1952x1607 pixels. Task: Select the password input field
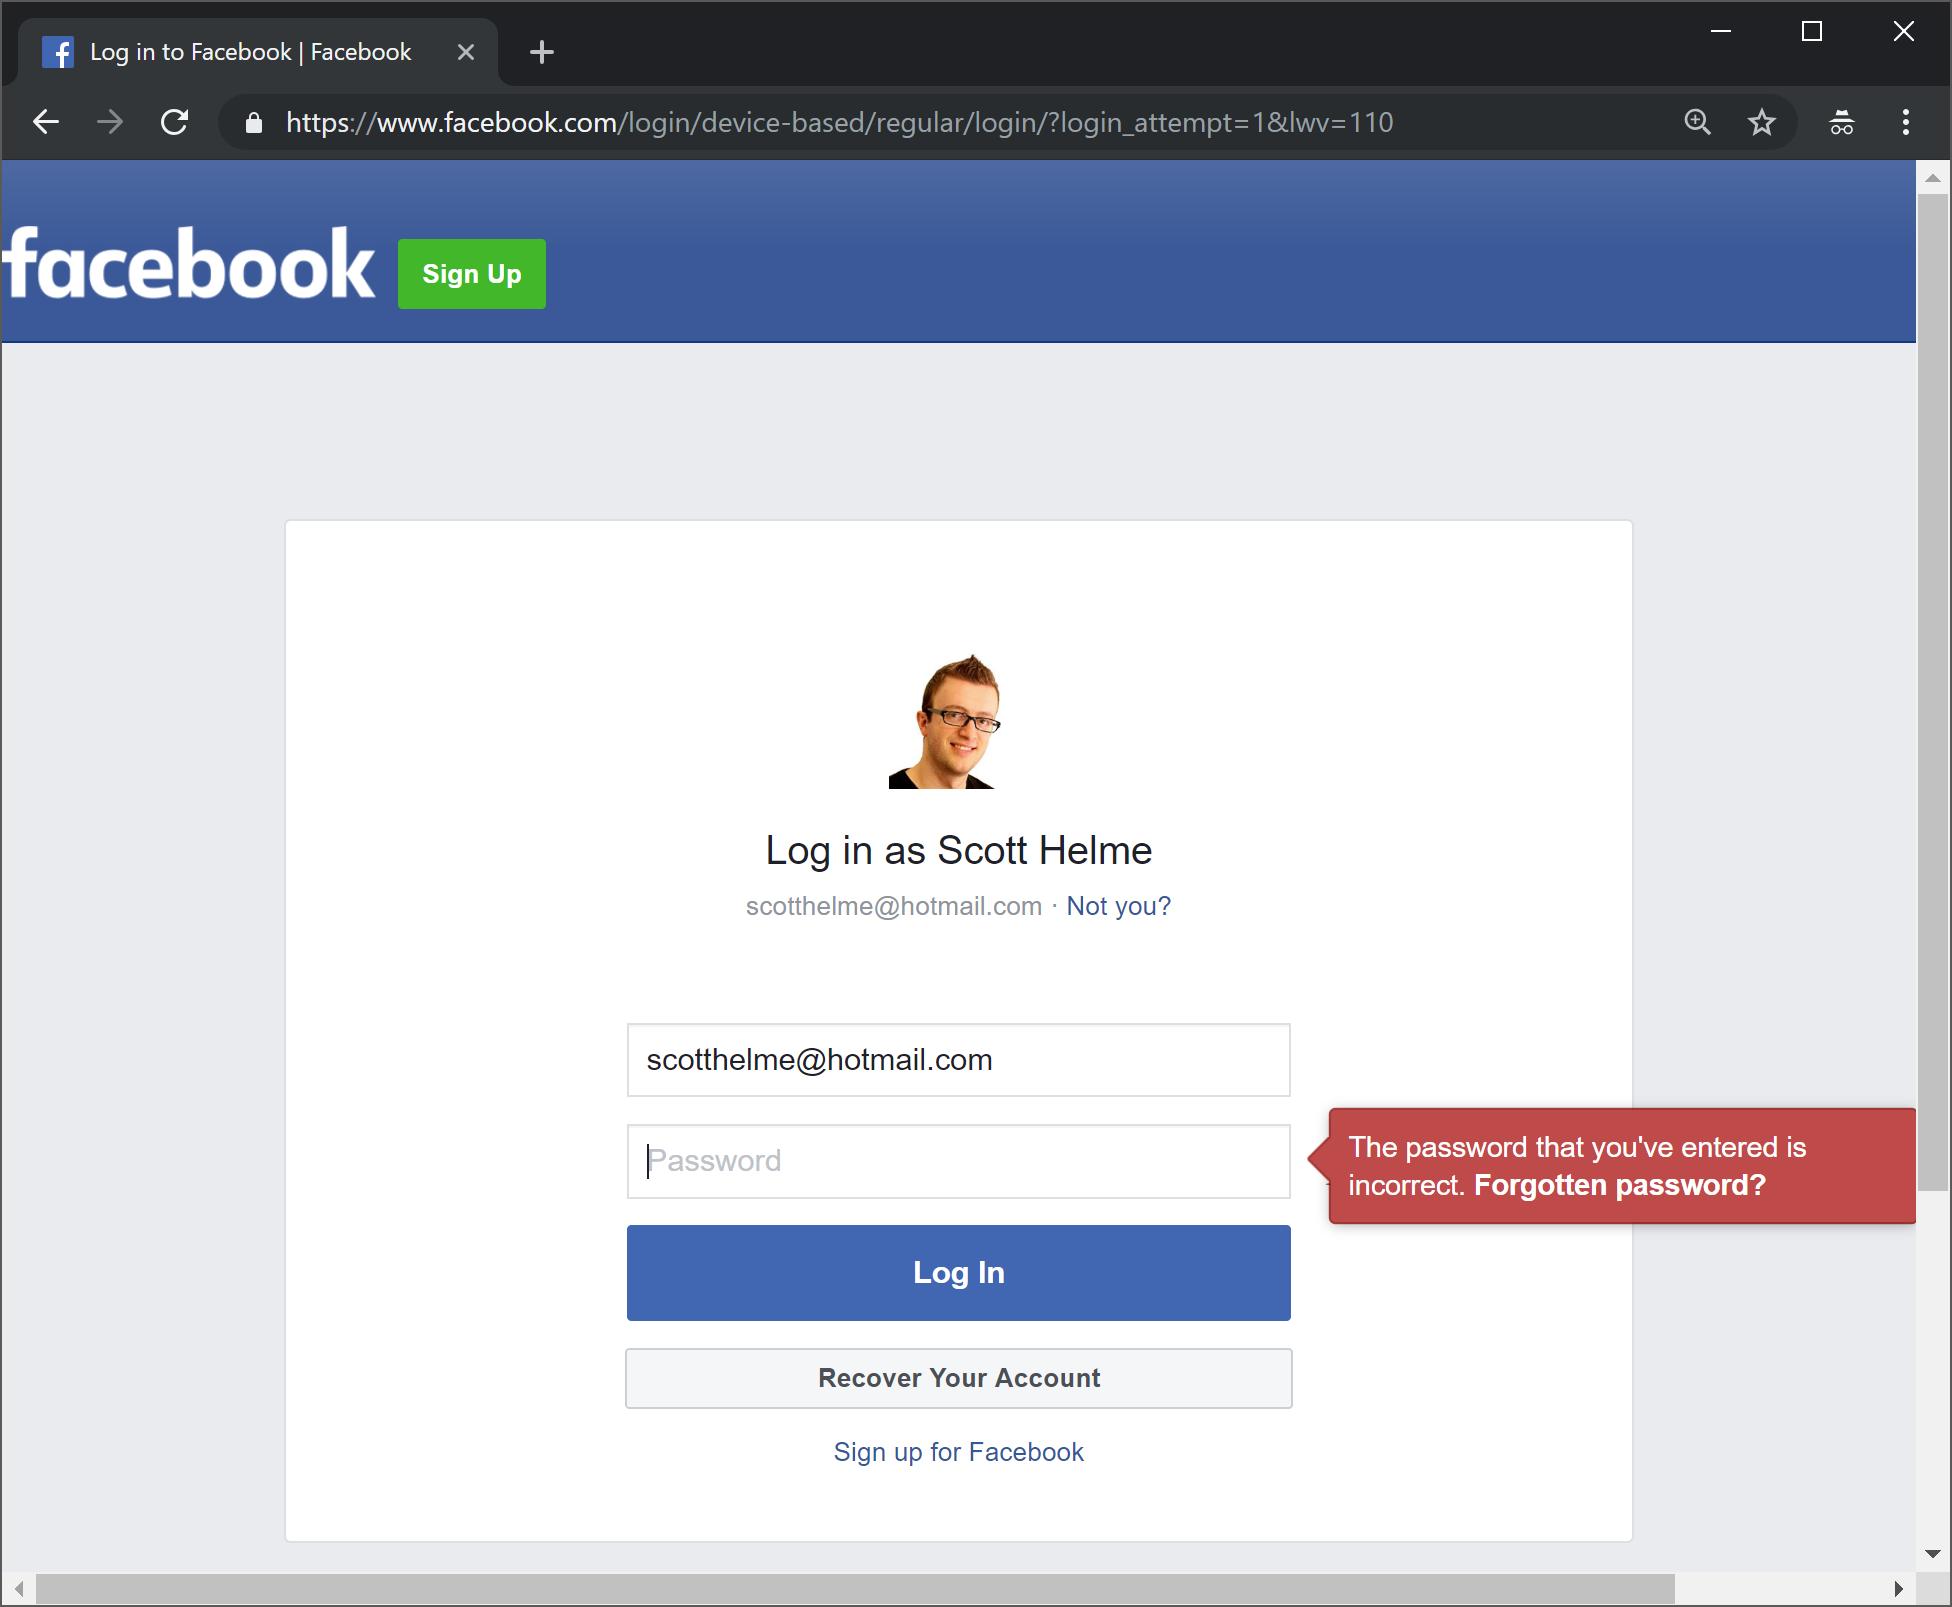click(958, 1161)
